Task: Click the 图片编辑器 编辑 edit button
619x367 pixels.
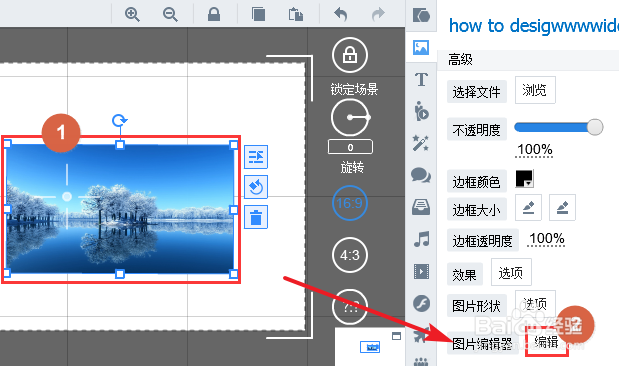Action: click(x=547, y=342)
